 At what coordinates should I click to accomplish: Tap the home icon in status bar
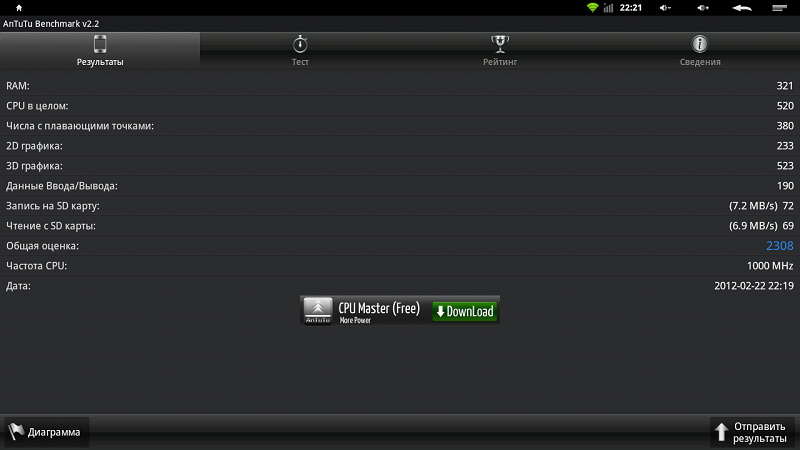tap(19, 8)
